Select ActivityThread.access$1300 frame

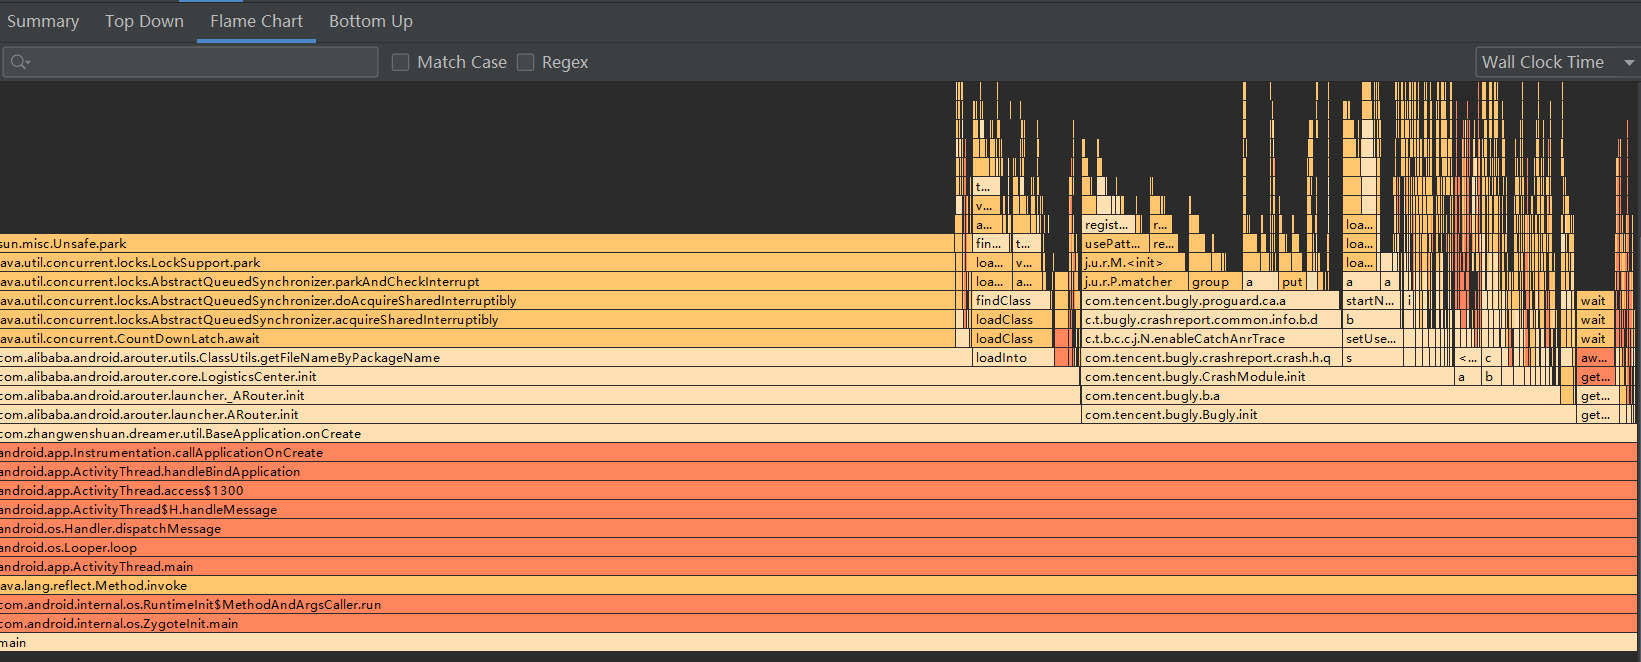(x=818, y=491)
